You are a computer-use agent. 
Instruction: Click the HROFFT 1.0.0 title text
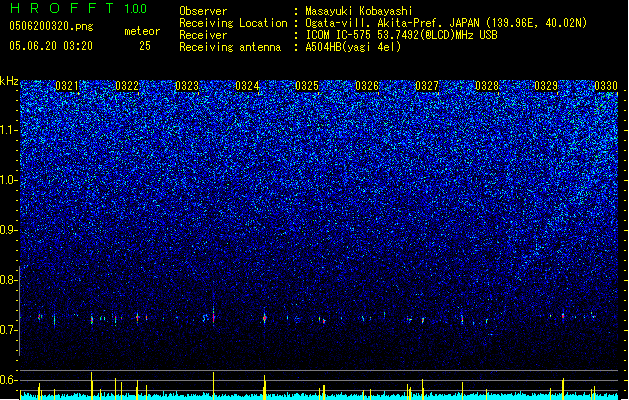pos(78,8)
